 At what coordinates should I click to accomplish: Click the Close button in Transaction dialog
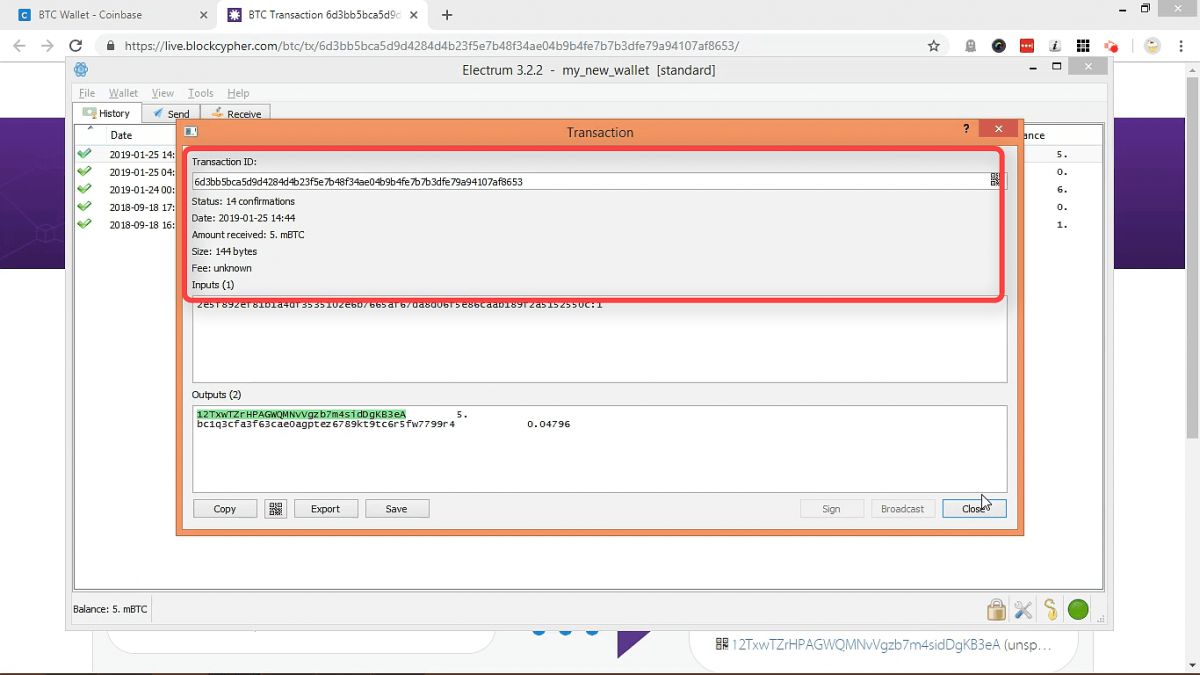tap(974, 509)
